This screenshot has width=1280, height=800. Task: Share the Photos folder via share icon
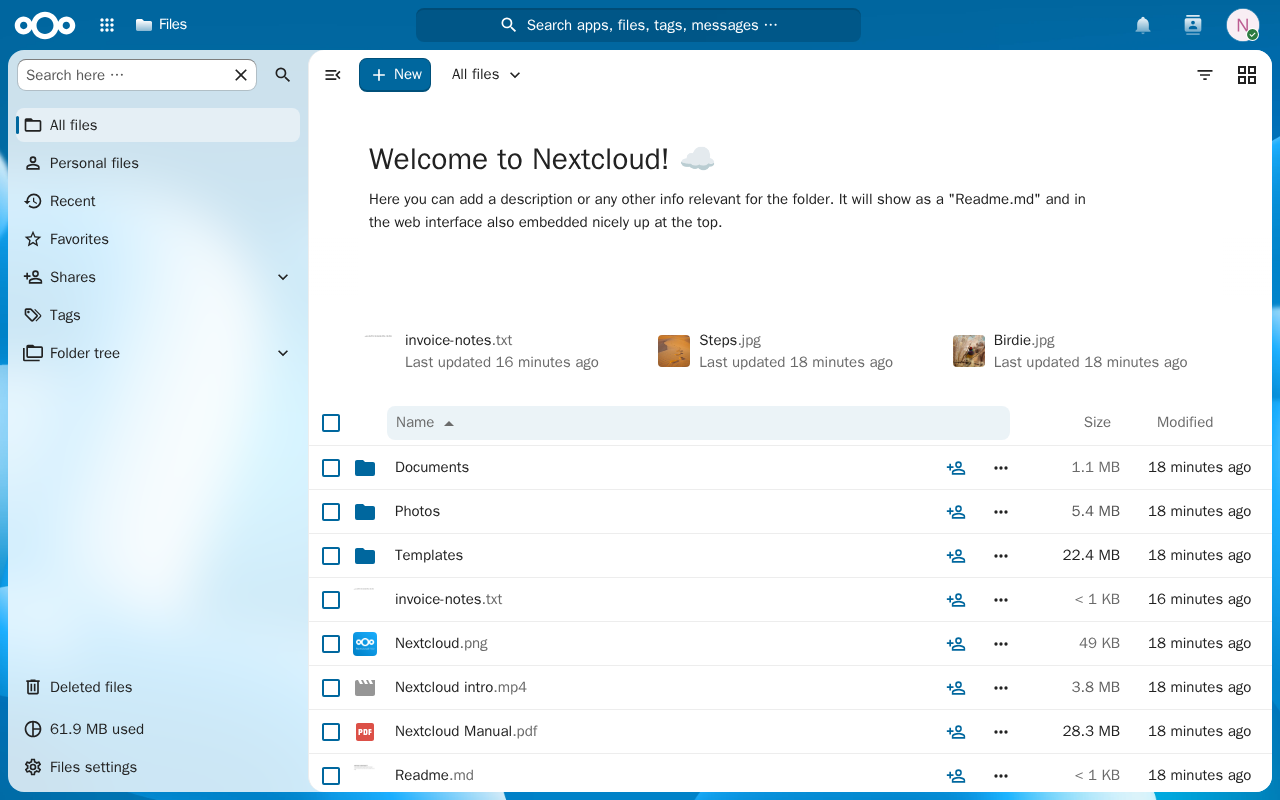956,512
